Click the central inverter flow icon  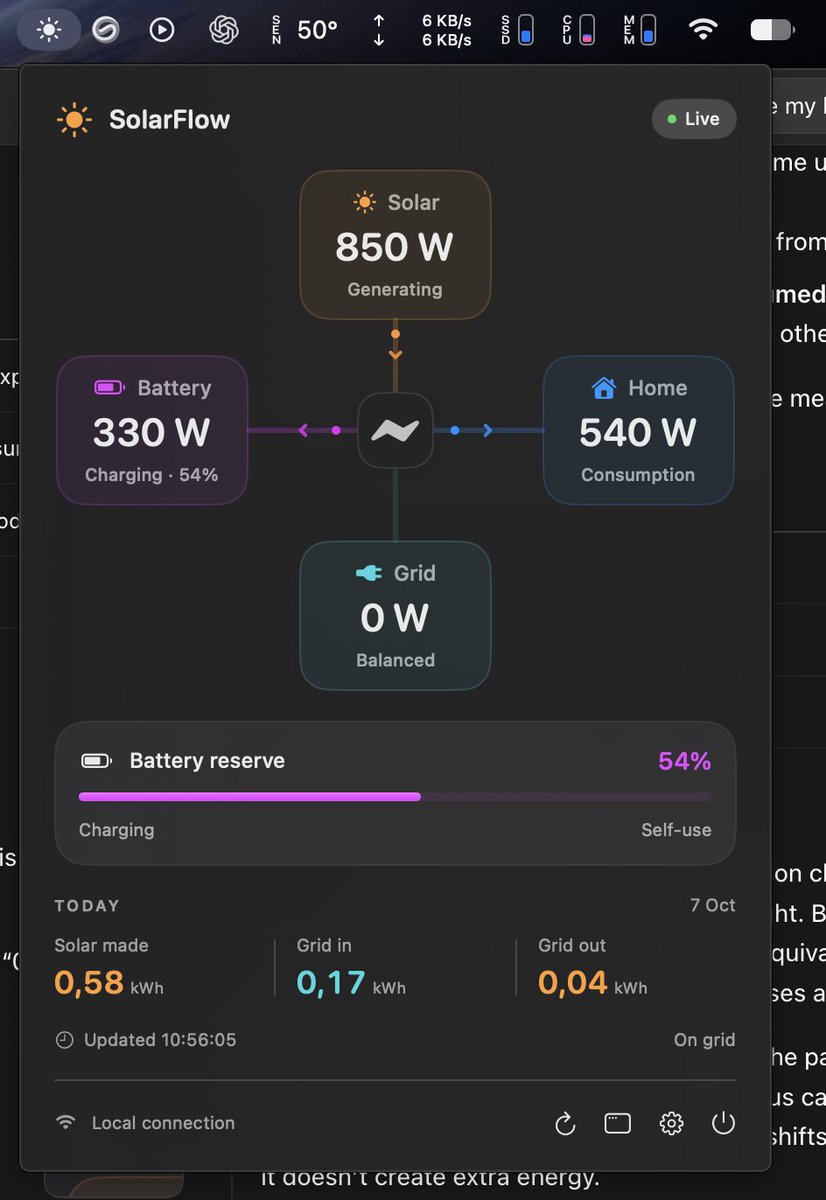[x=395, y=430]
